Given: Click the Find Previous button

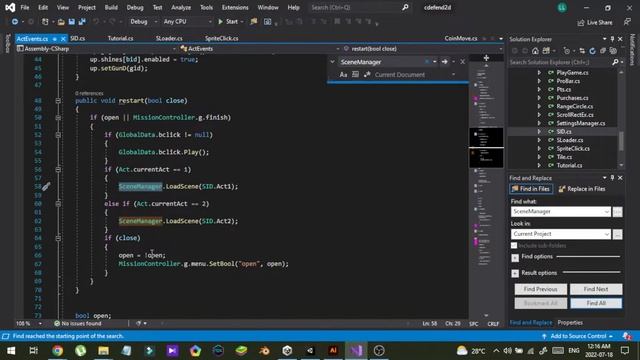Looking at the screenshot, I should pos(540,289).
